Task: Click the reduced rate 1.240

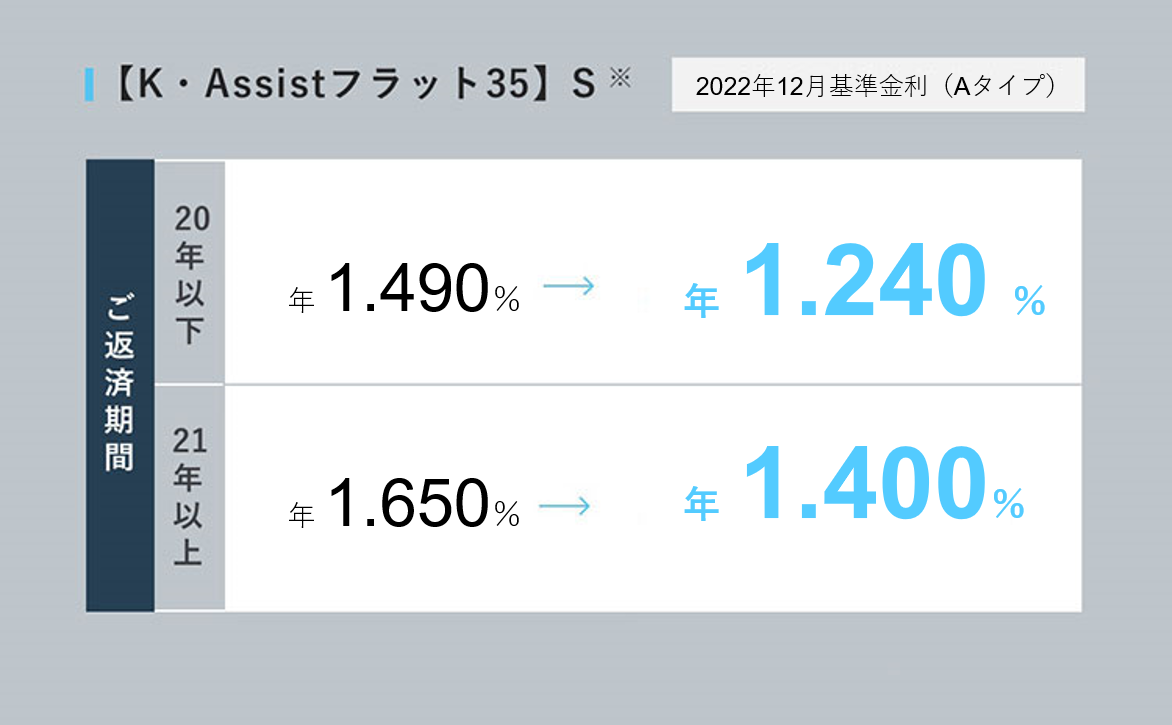Action: [x=865, y=280]
